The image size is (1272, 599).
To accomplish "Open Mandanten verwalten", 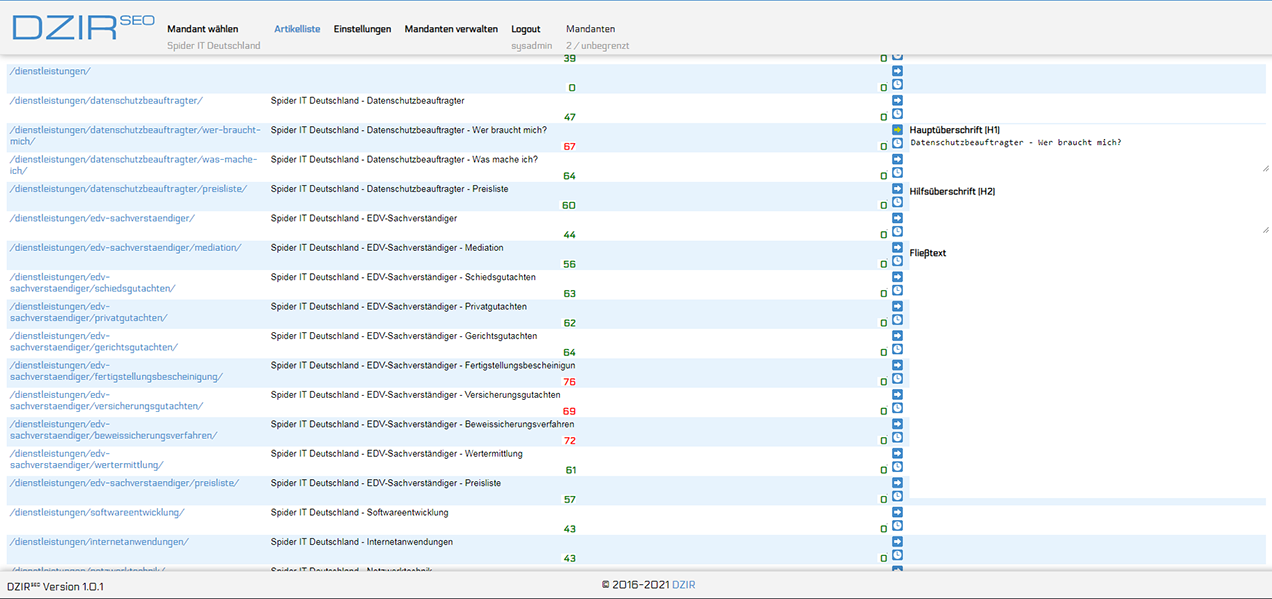I will 451,29.
